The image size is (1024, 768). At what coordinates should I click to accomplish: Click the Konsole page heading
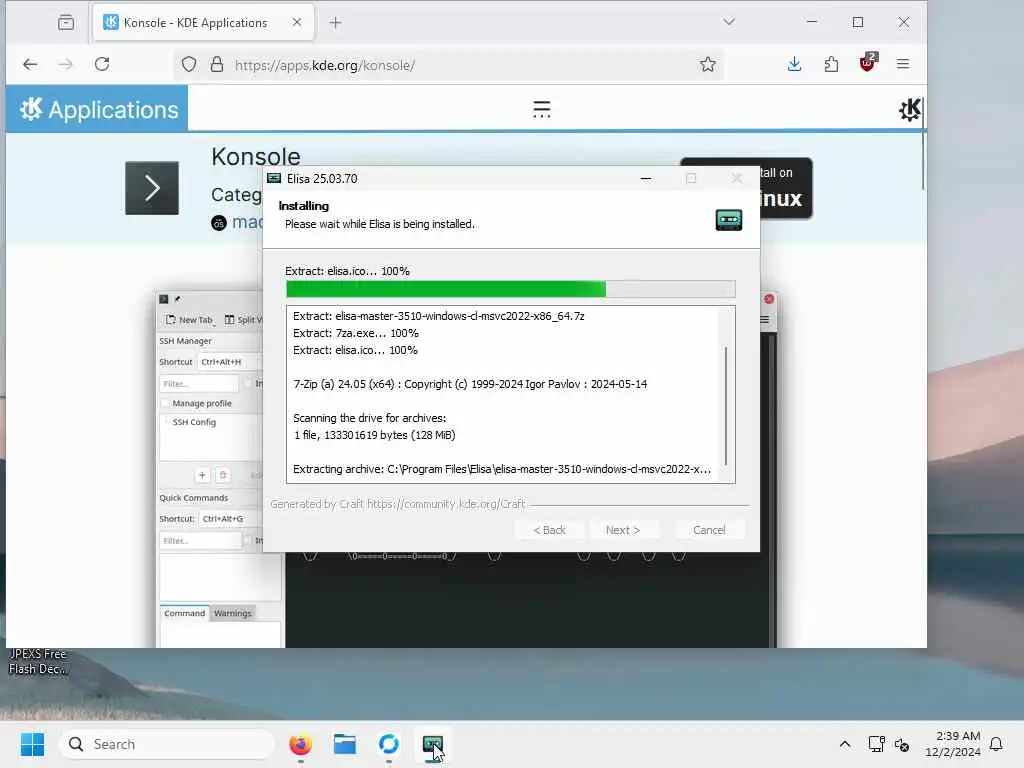(255, 157)
